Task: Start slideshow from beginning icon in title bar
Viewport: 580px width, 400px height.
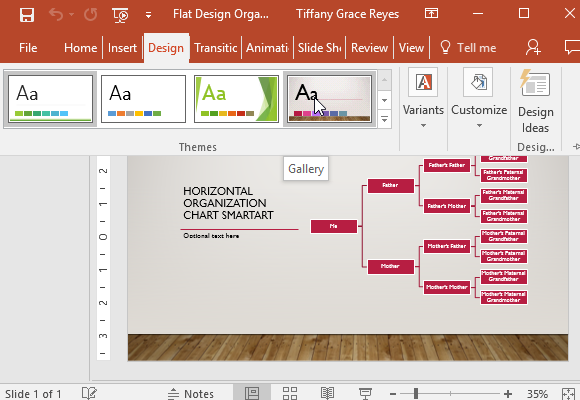Action: coord(120,15)
